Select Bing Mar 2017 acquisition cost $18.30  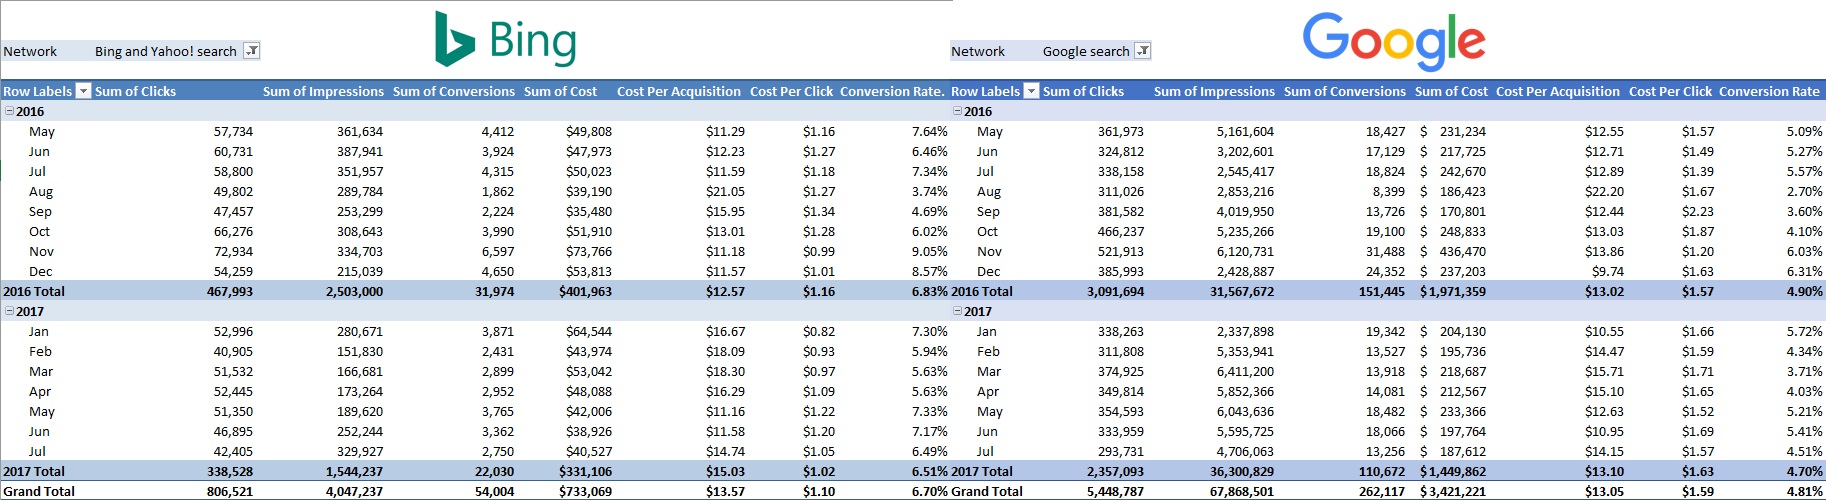click(x=725, y=371)
